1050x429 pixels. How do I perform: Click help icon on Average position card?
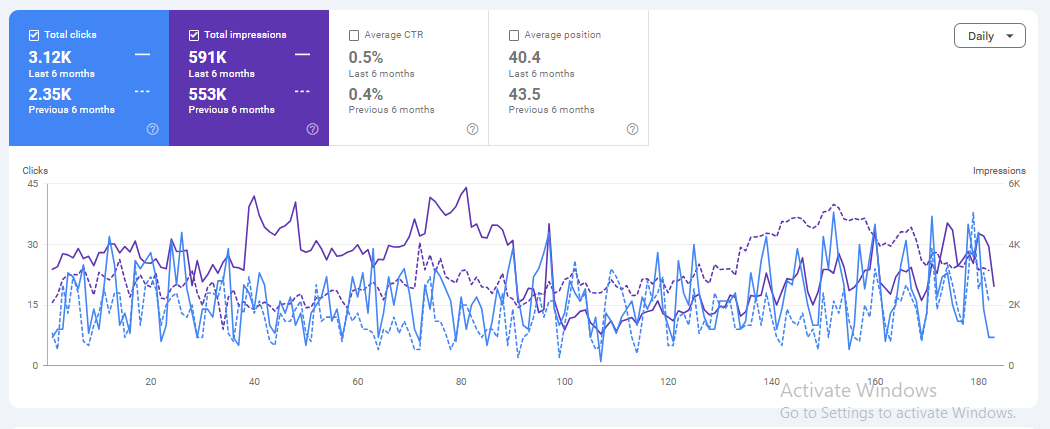click(632, 129)
